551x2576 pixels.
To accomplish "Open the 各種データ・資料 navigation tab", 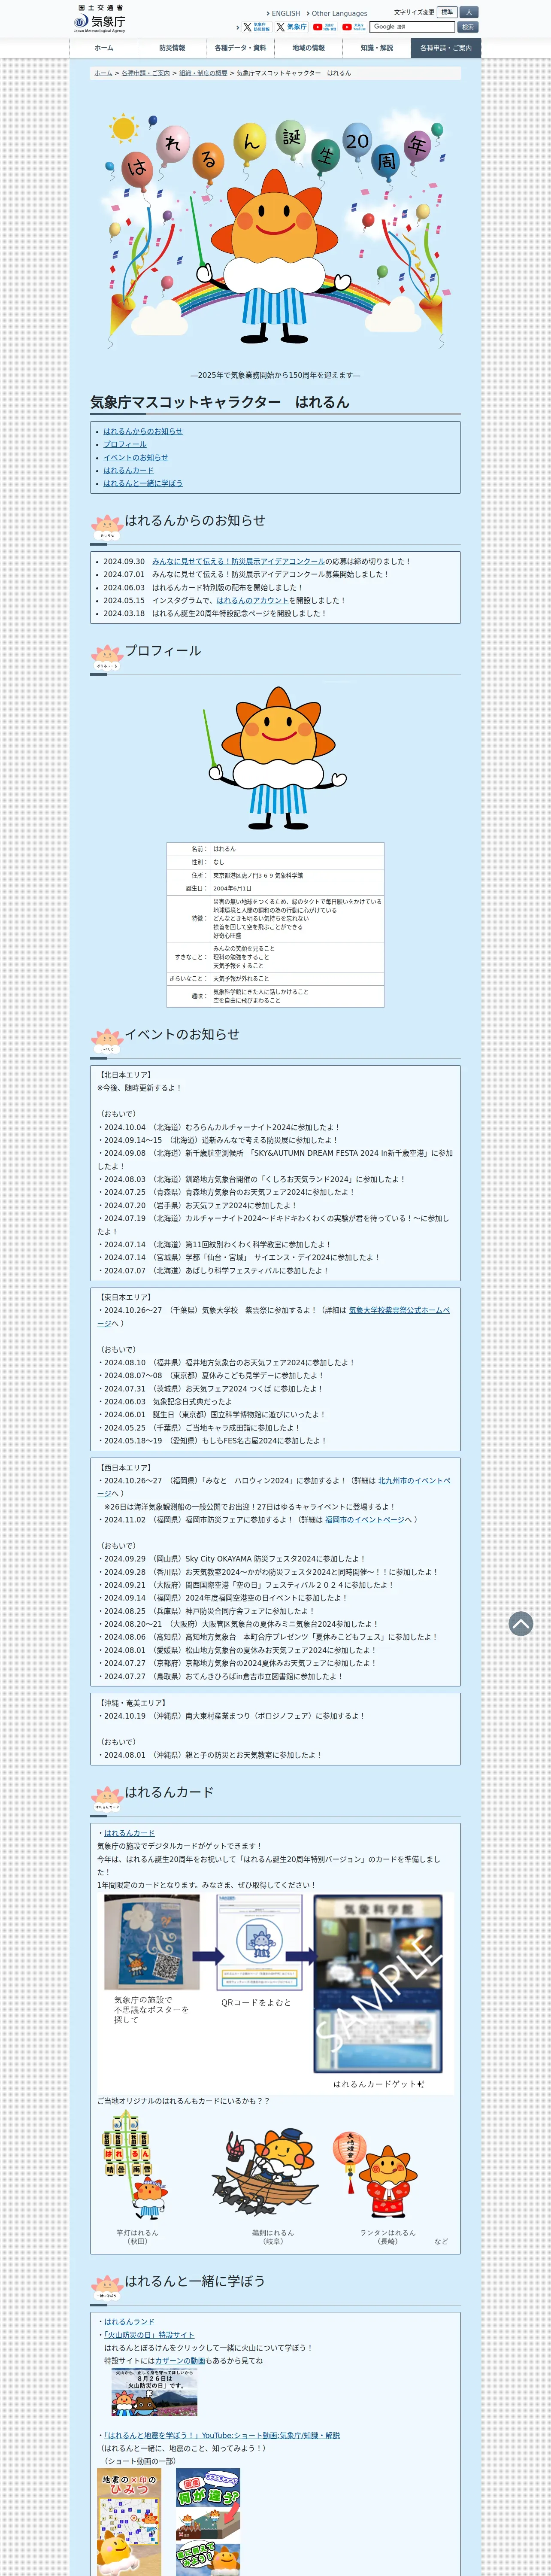I will point(240,48).
